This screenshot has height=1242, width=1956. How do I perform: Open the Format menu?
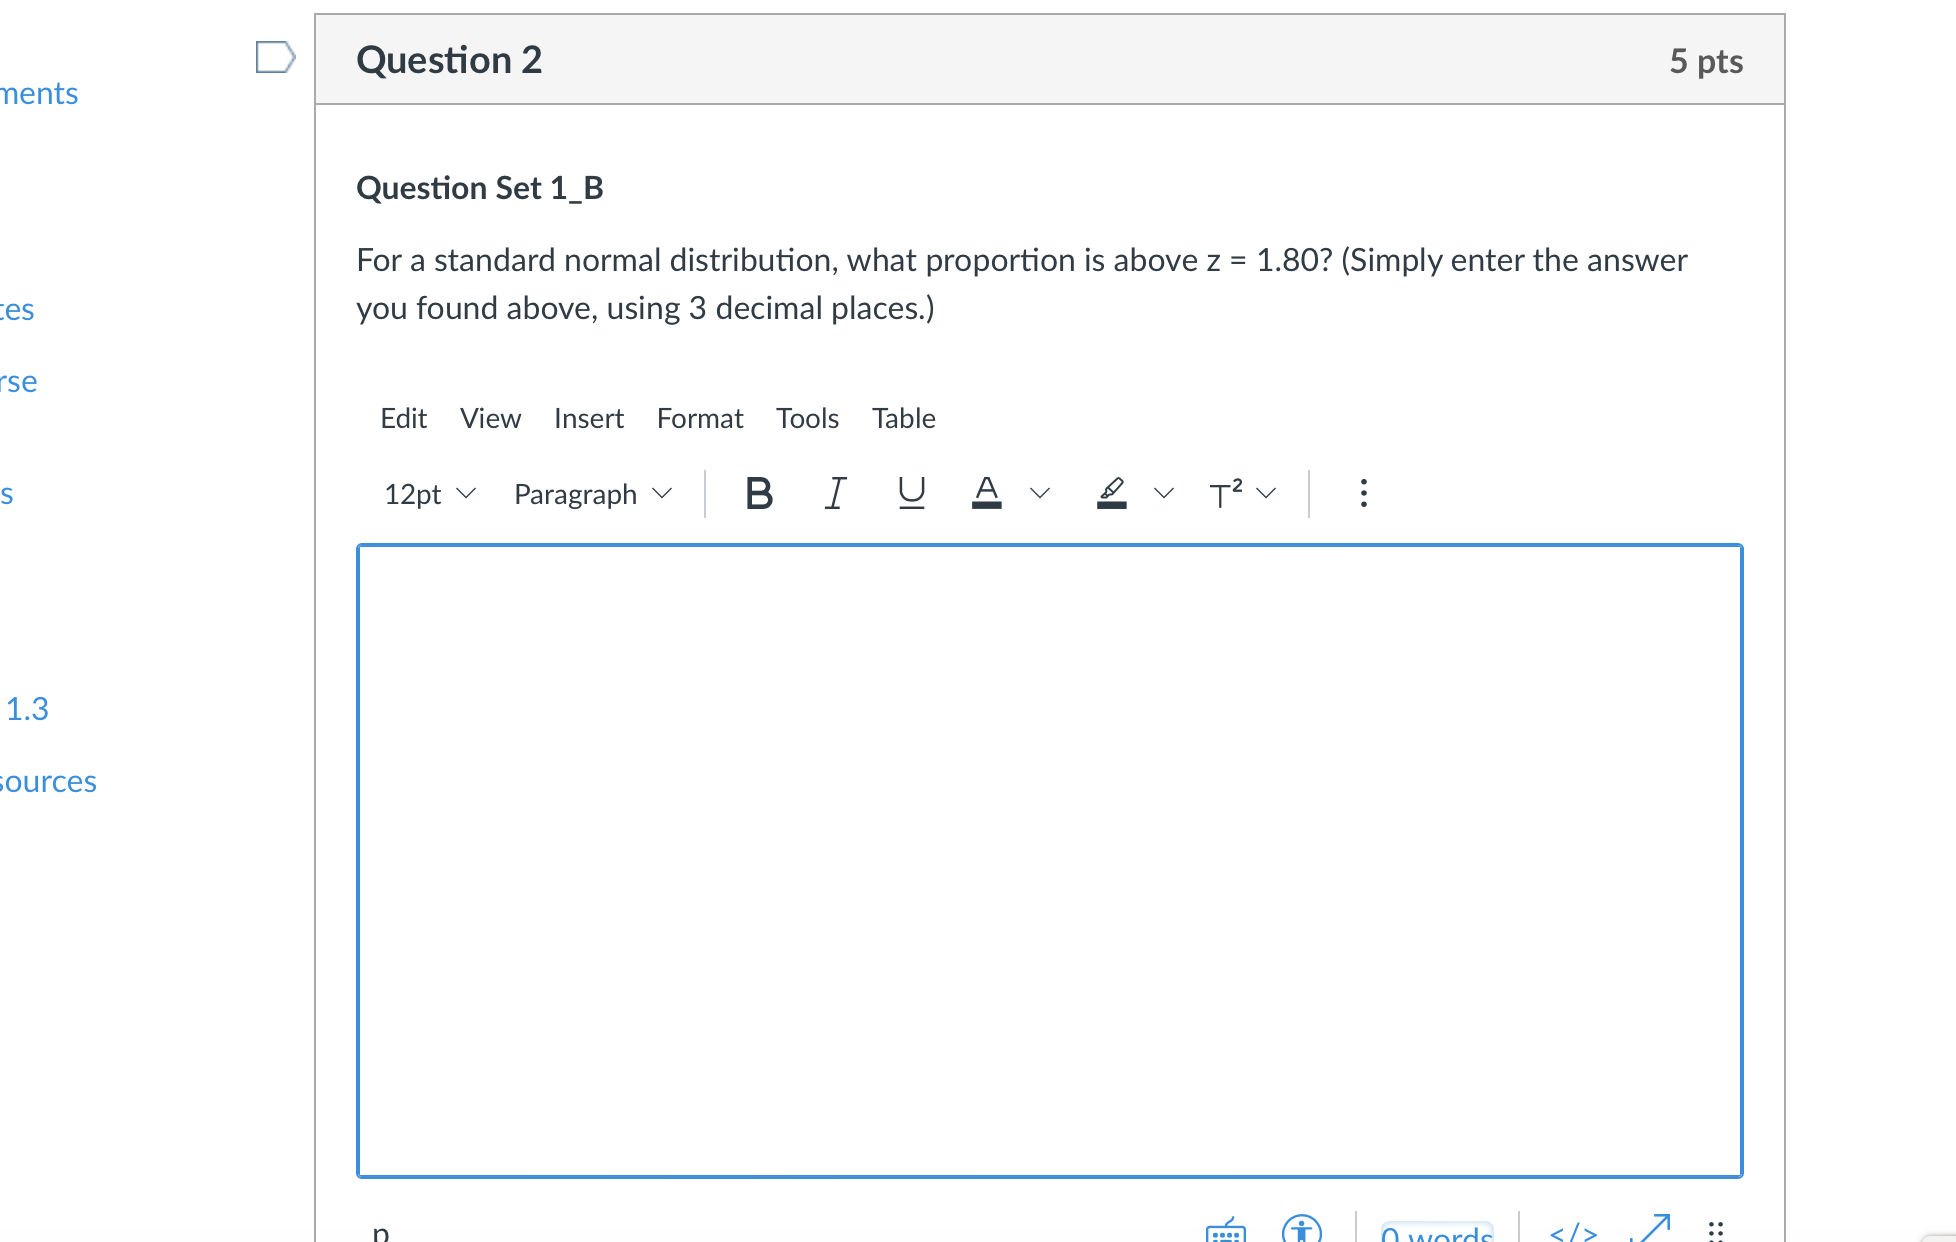[x=699, y=418]
